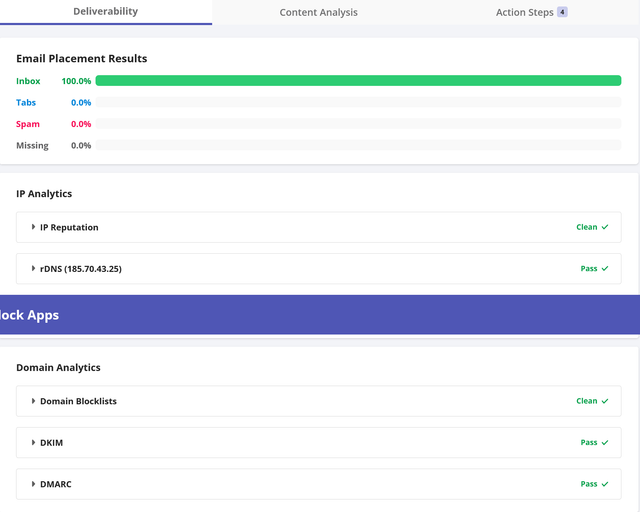
Task: Expand the DKIM row arrow
Action: pos(33,442)
